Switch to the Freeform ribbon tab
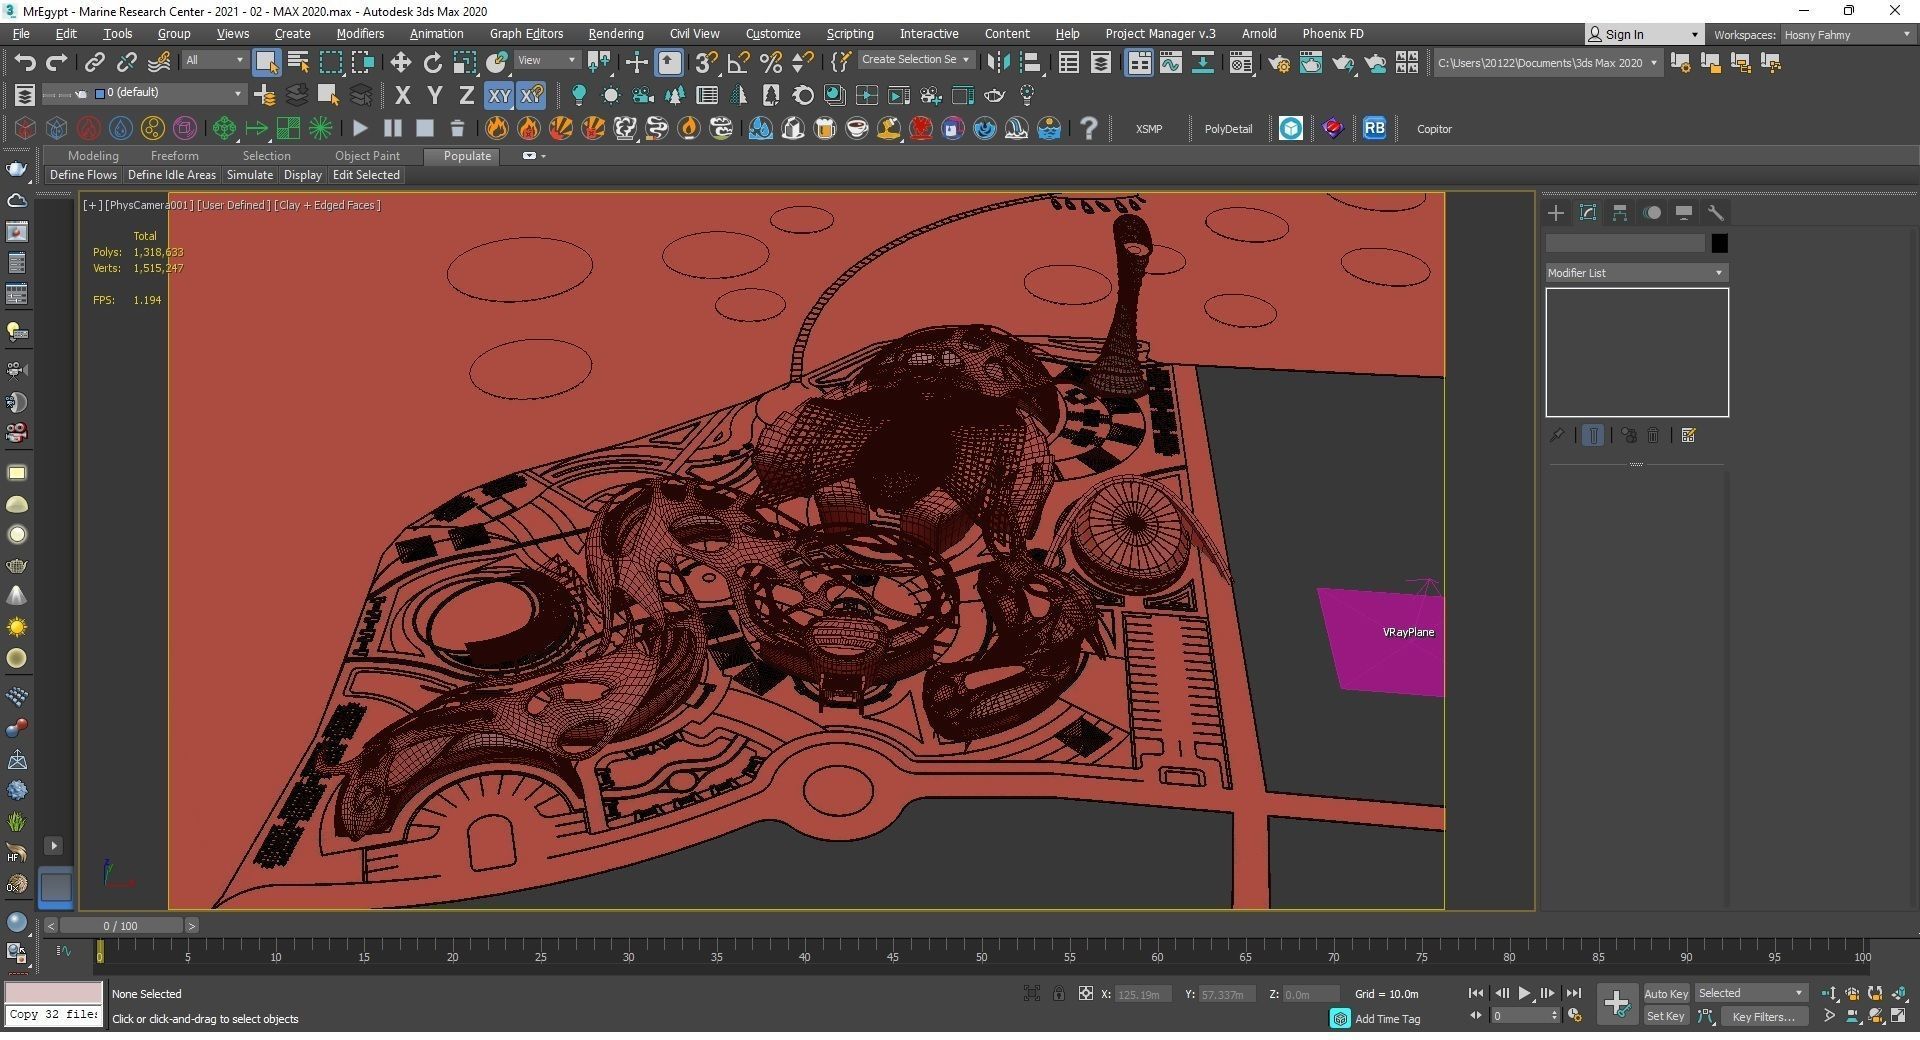This screenshot has width=1920, height=1040. click(x=174, y=156)
